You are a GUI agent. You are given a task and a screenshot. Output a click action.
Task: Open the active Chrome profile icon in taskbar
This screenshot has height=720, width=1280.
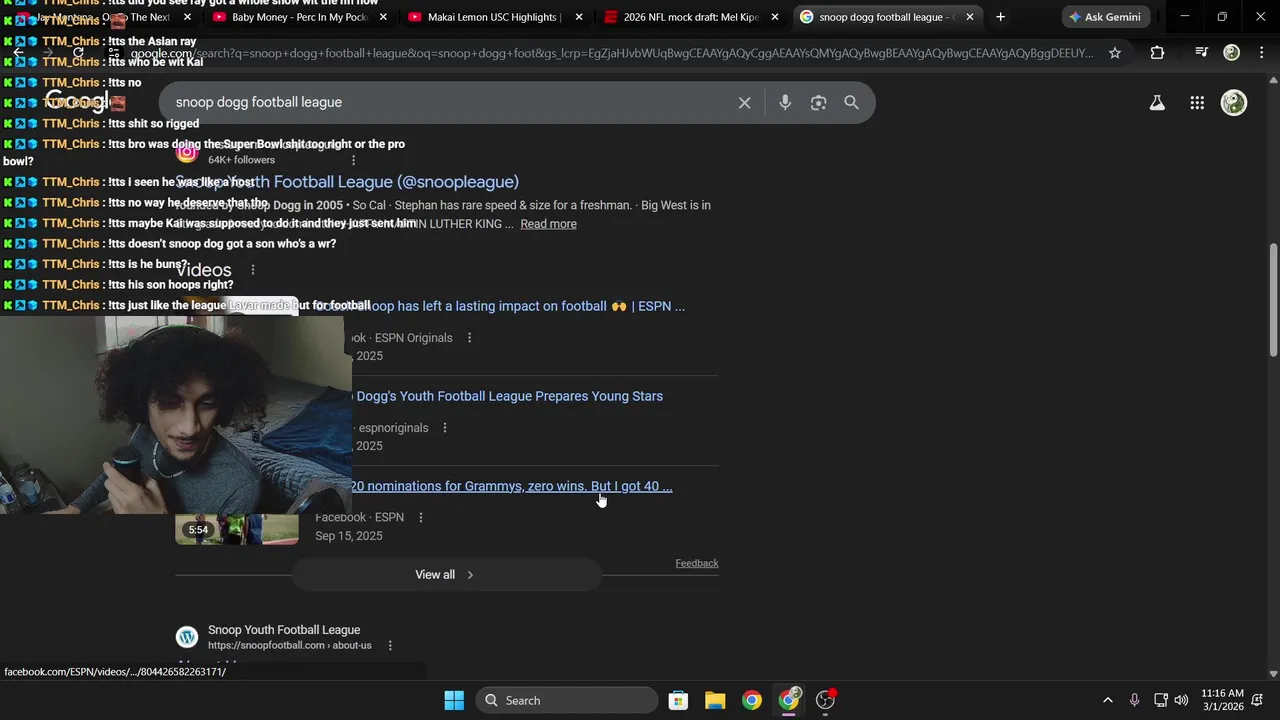point(789,700)
